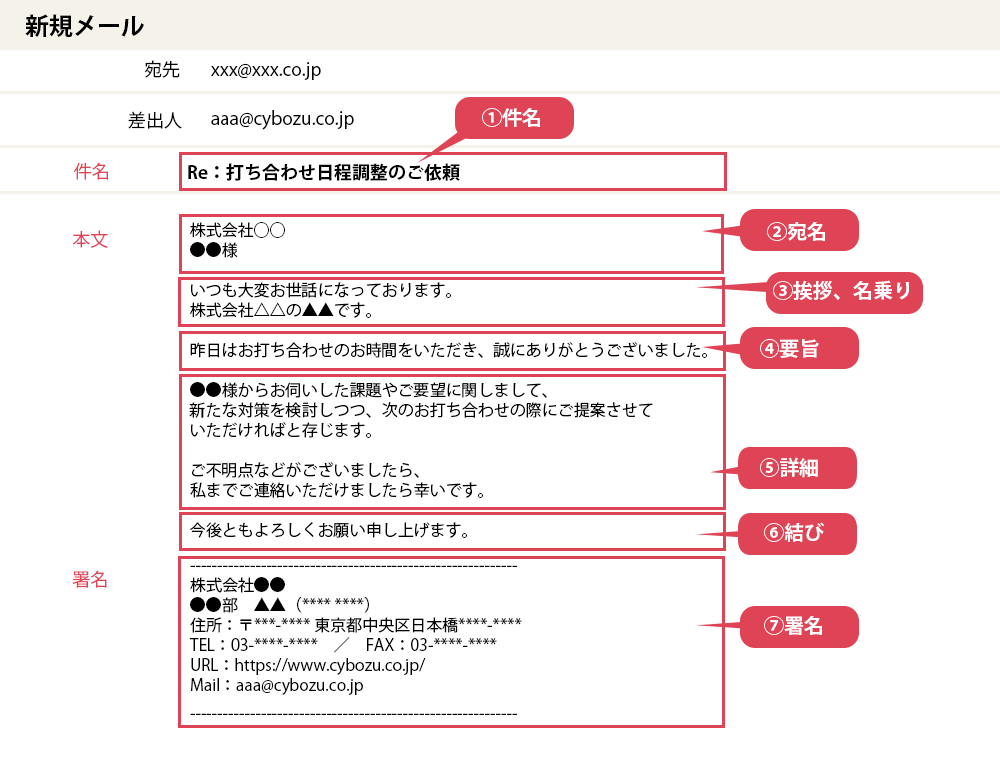Viewport: 1000px width, 768px height.
Task: Click the ③挨拶、名乗り callout label
Action: pos(843,291)
